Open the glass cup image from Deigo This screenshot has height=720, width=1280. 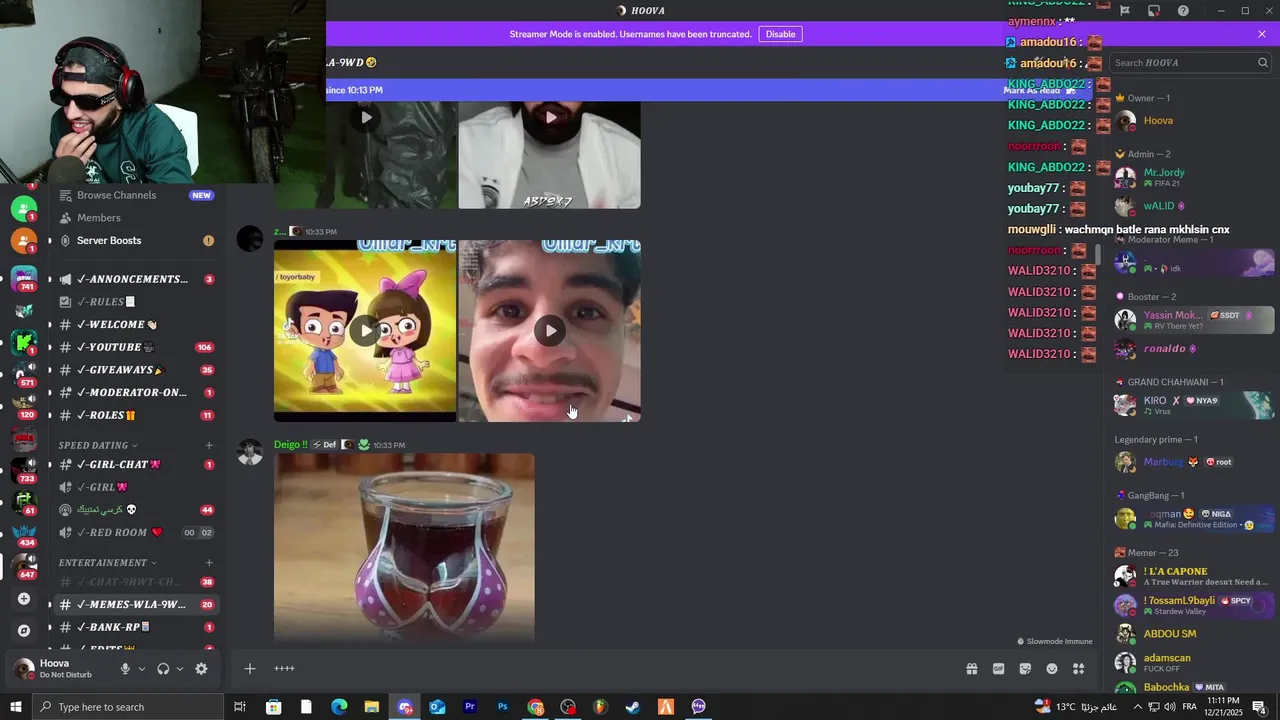(404, 547)
